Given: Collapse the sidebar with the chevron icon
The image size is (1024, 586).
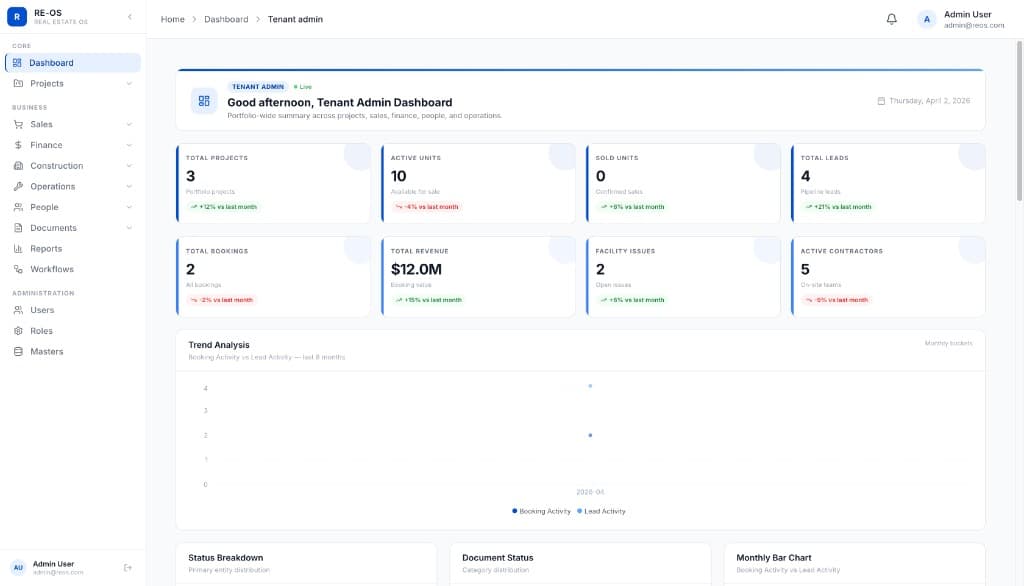Looking at the screenshot, I should pos(129,17).
